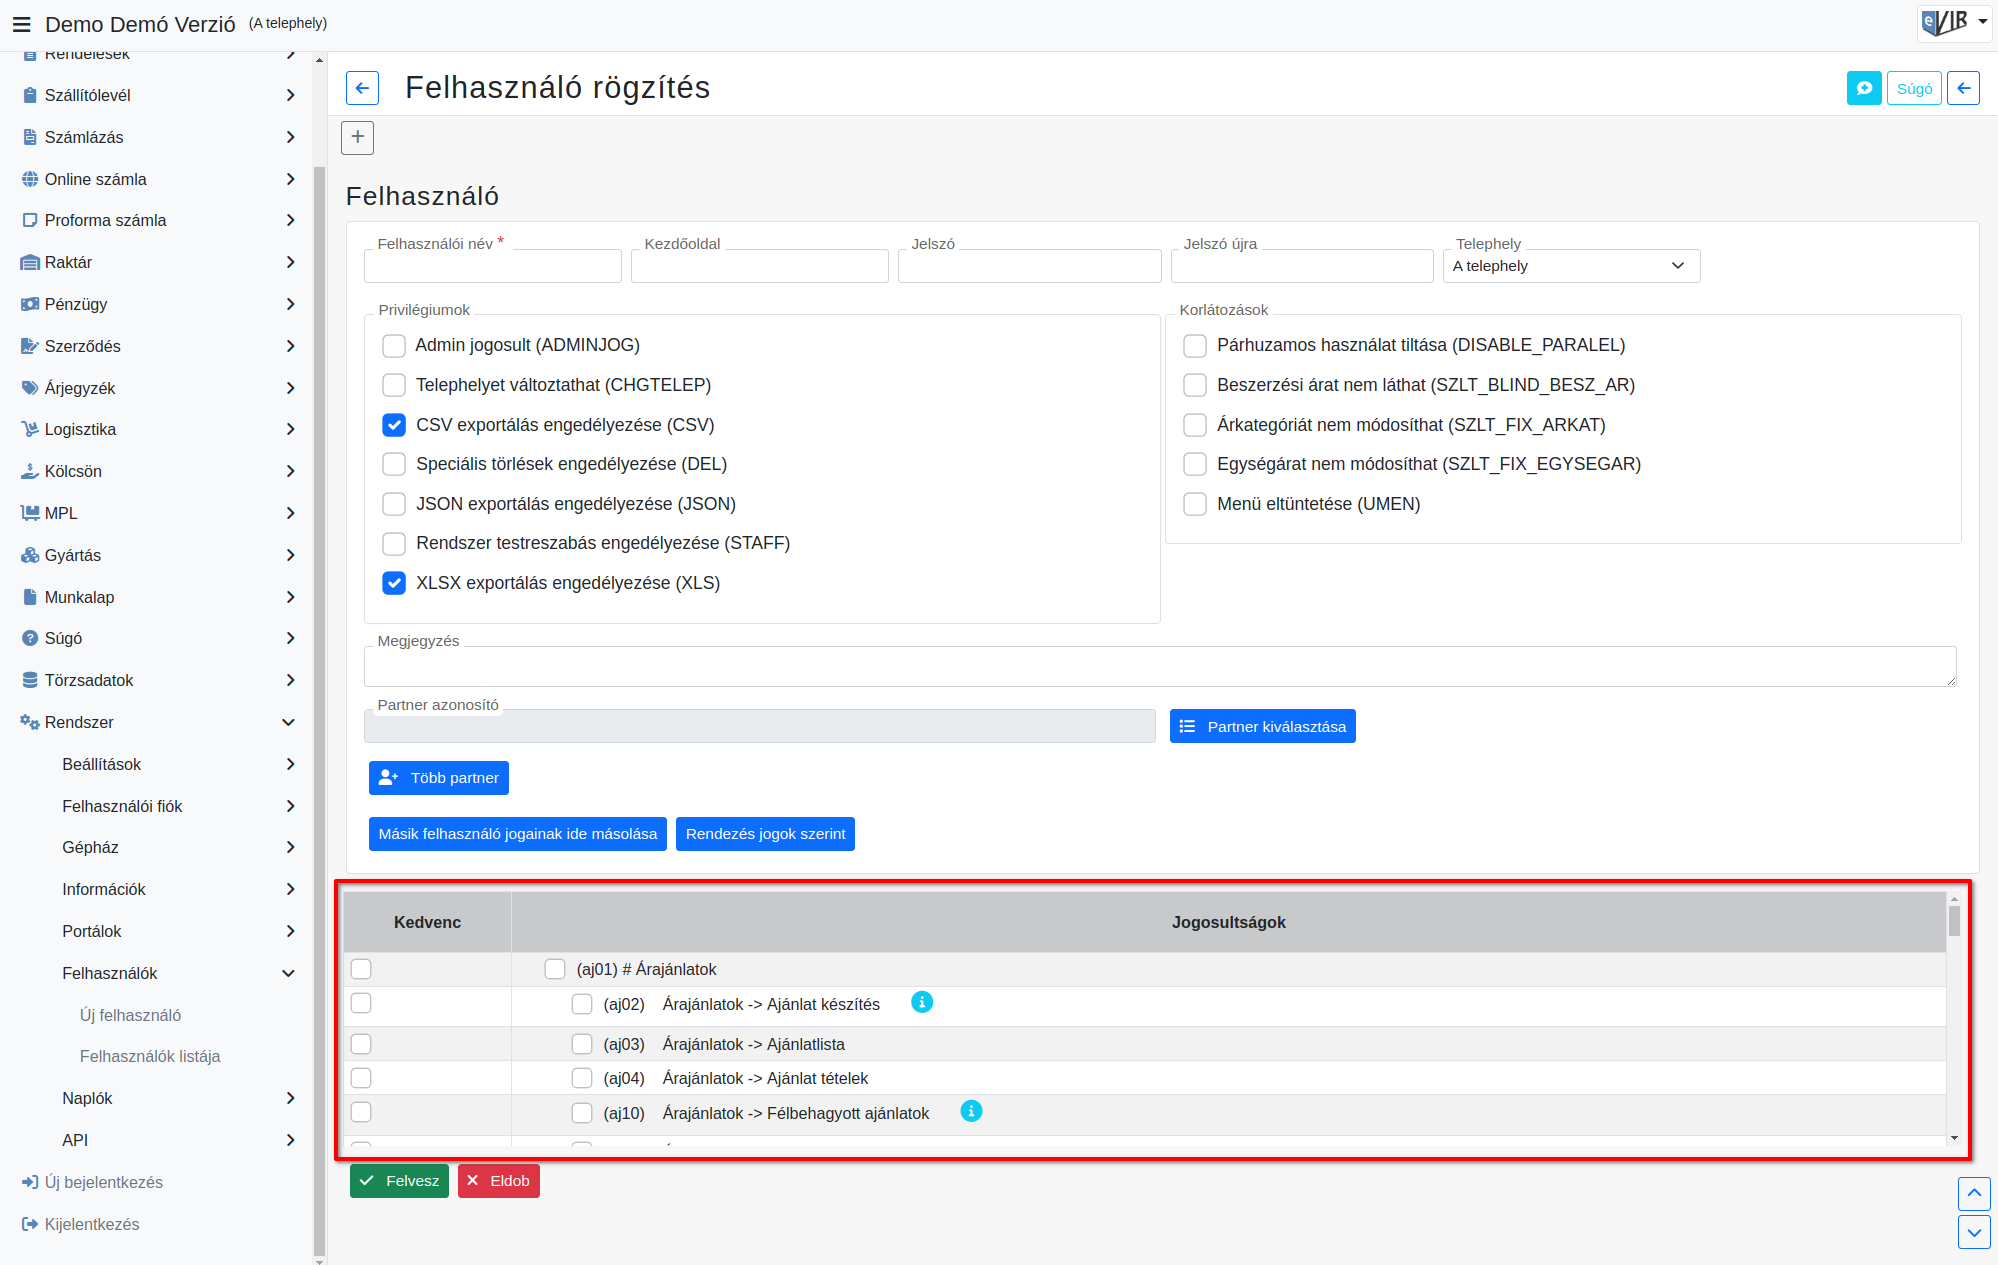Open the Telephely dropdown
This screenshot has width=1998, height=1265.
click(1571, 266)
